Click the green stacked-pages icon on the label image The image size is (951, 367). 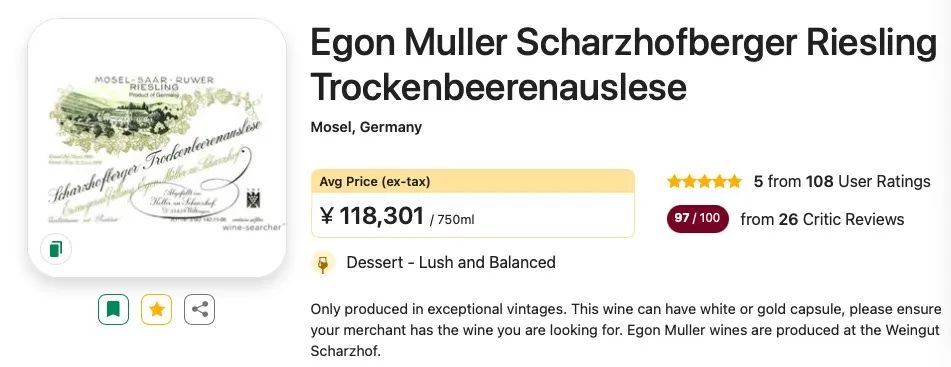click(x=56, y=249)
